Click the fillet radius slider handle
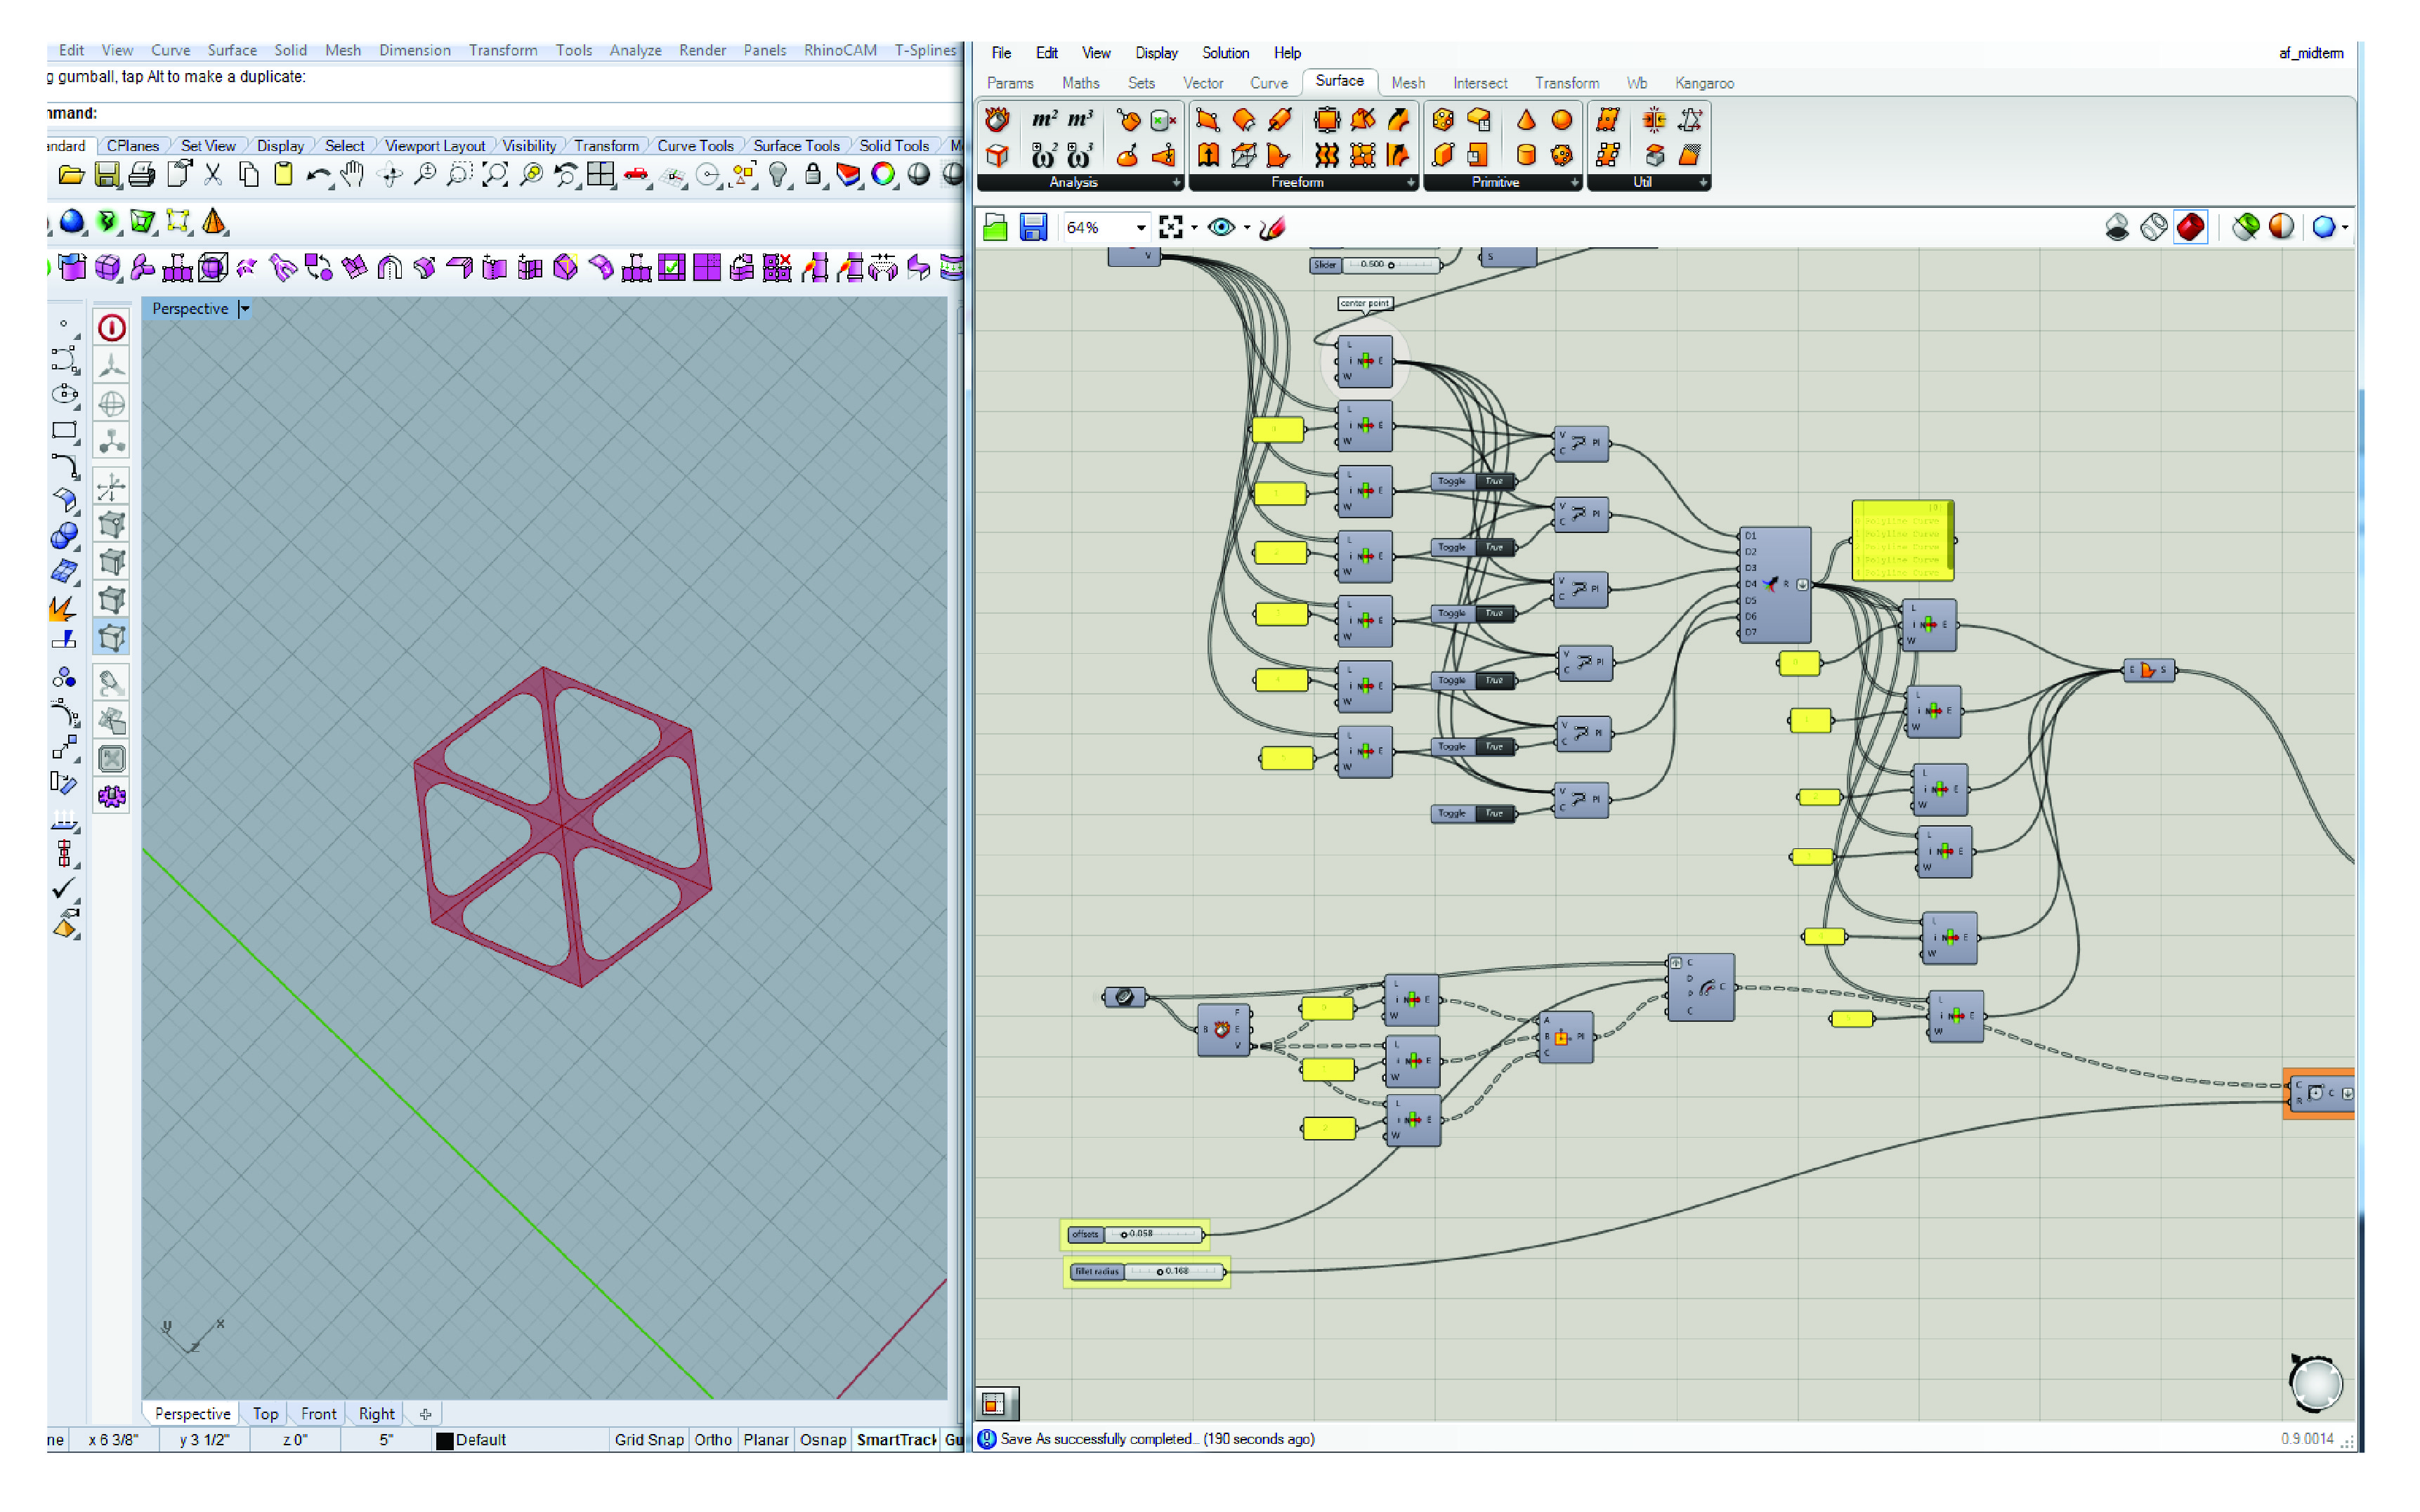Screen dimensions: 2420x1512 1160,1272
